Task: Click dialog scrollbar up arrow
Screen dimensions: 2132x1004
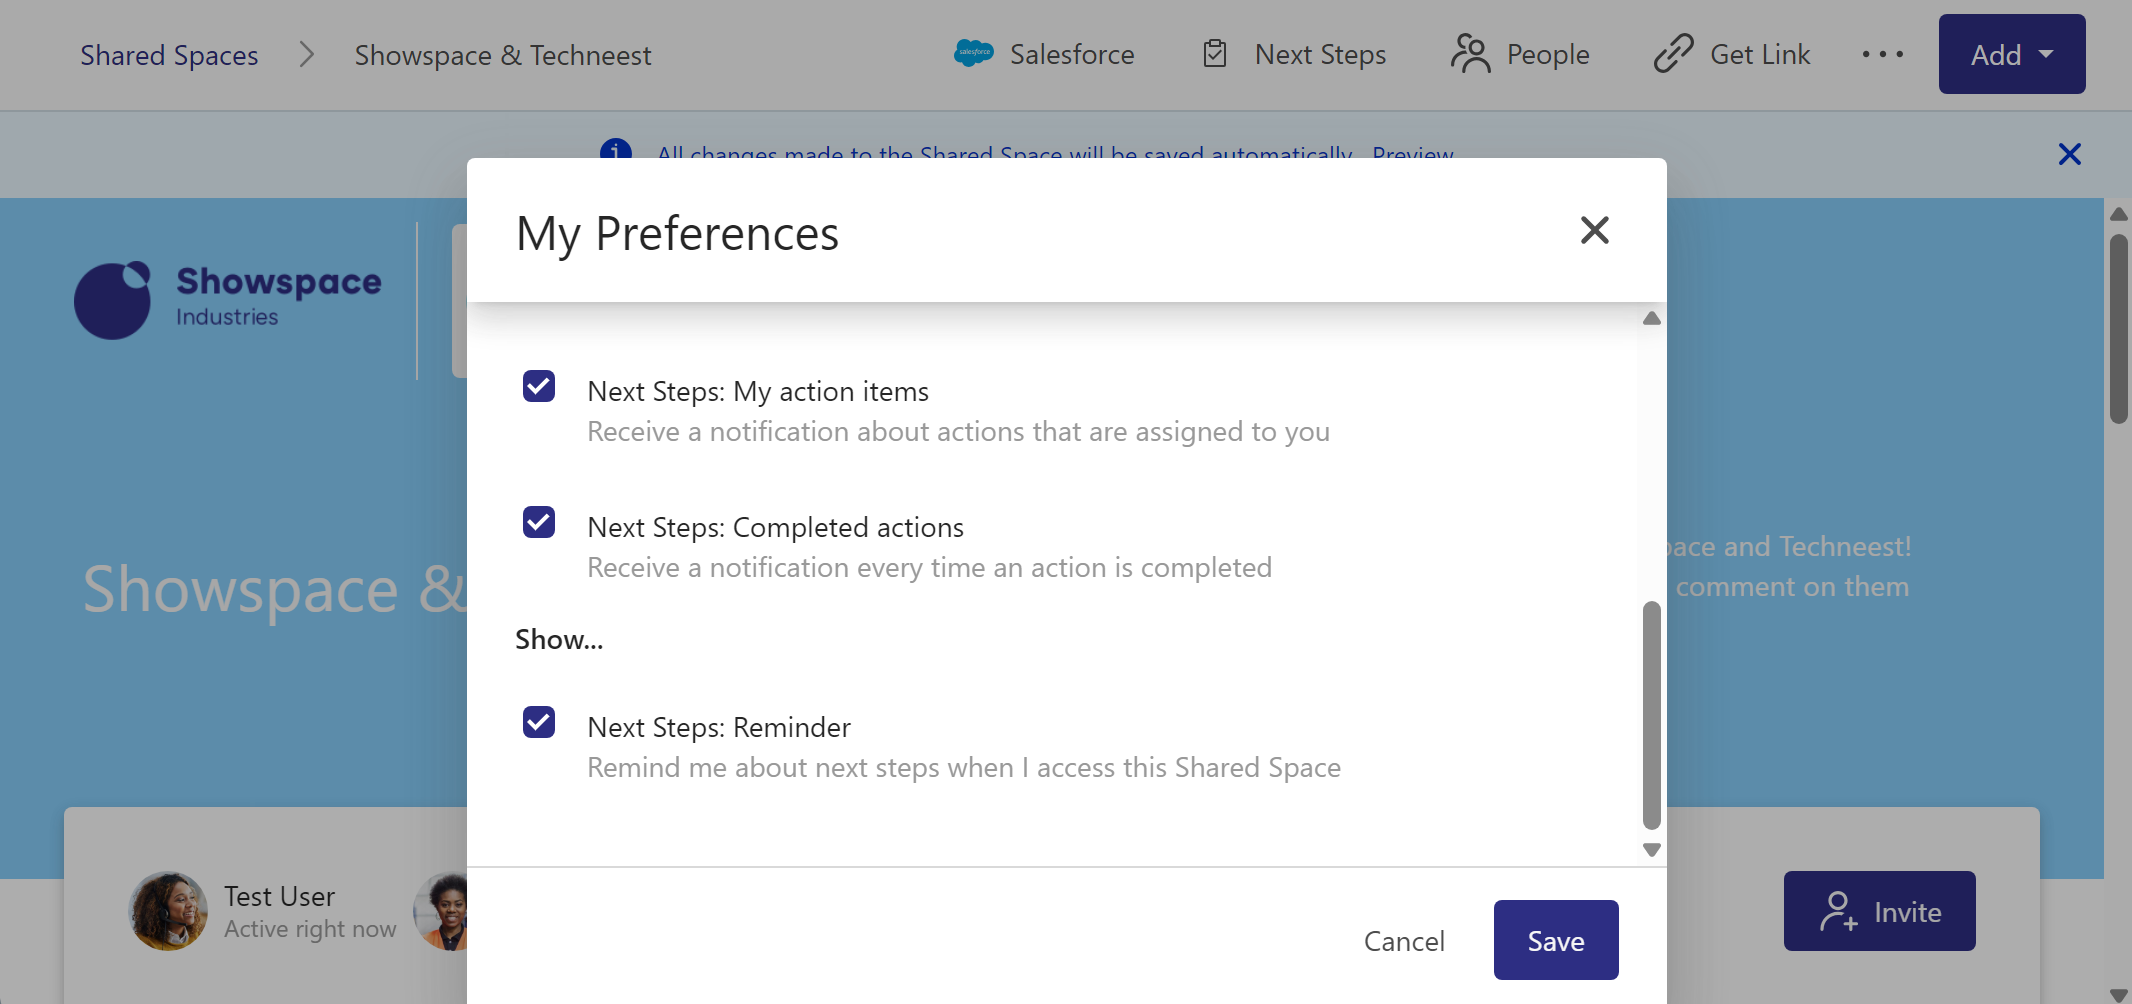Action: [1652, 318]
